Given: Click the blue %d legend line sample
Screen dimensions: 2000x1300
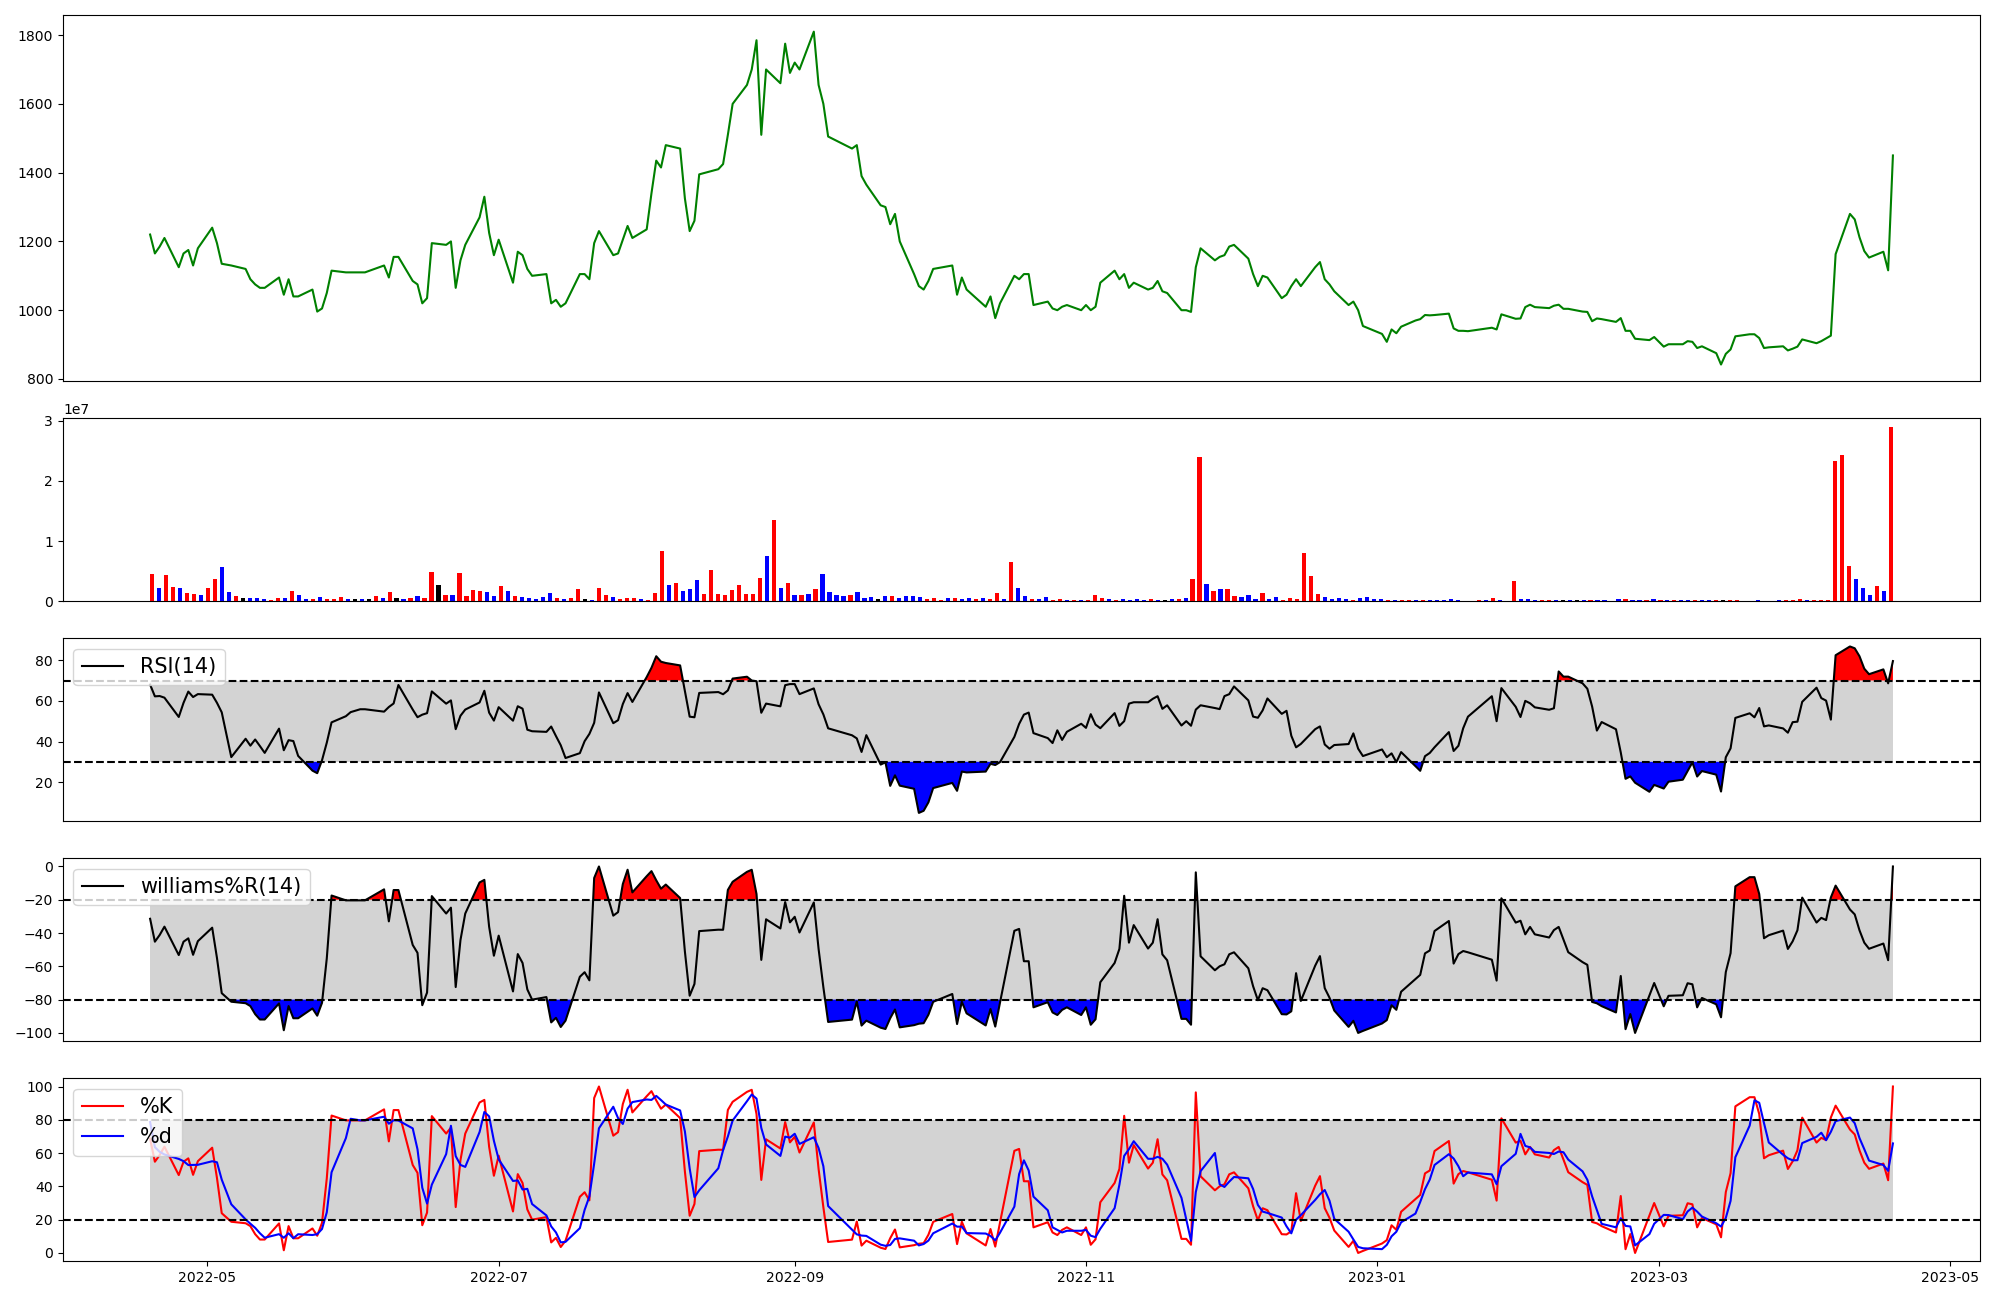Looking at the screenshot, I should point(103,1136).
